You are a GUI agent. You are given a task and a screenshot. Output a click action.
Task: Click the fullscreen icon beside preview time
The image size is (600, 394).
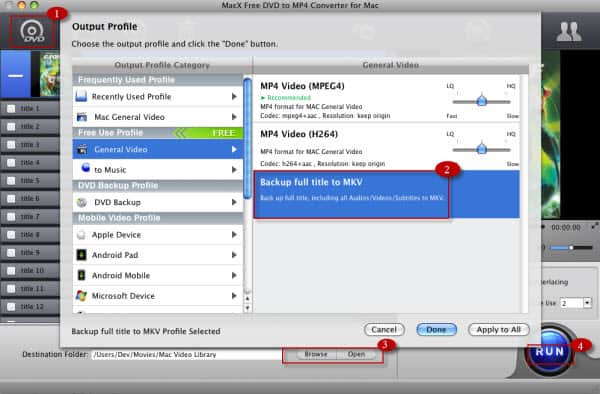click(594, 227)
